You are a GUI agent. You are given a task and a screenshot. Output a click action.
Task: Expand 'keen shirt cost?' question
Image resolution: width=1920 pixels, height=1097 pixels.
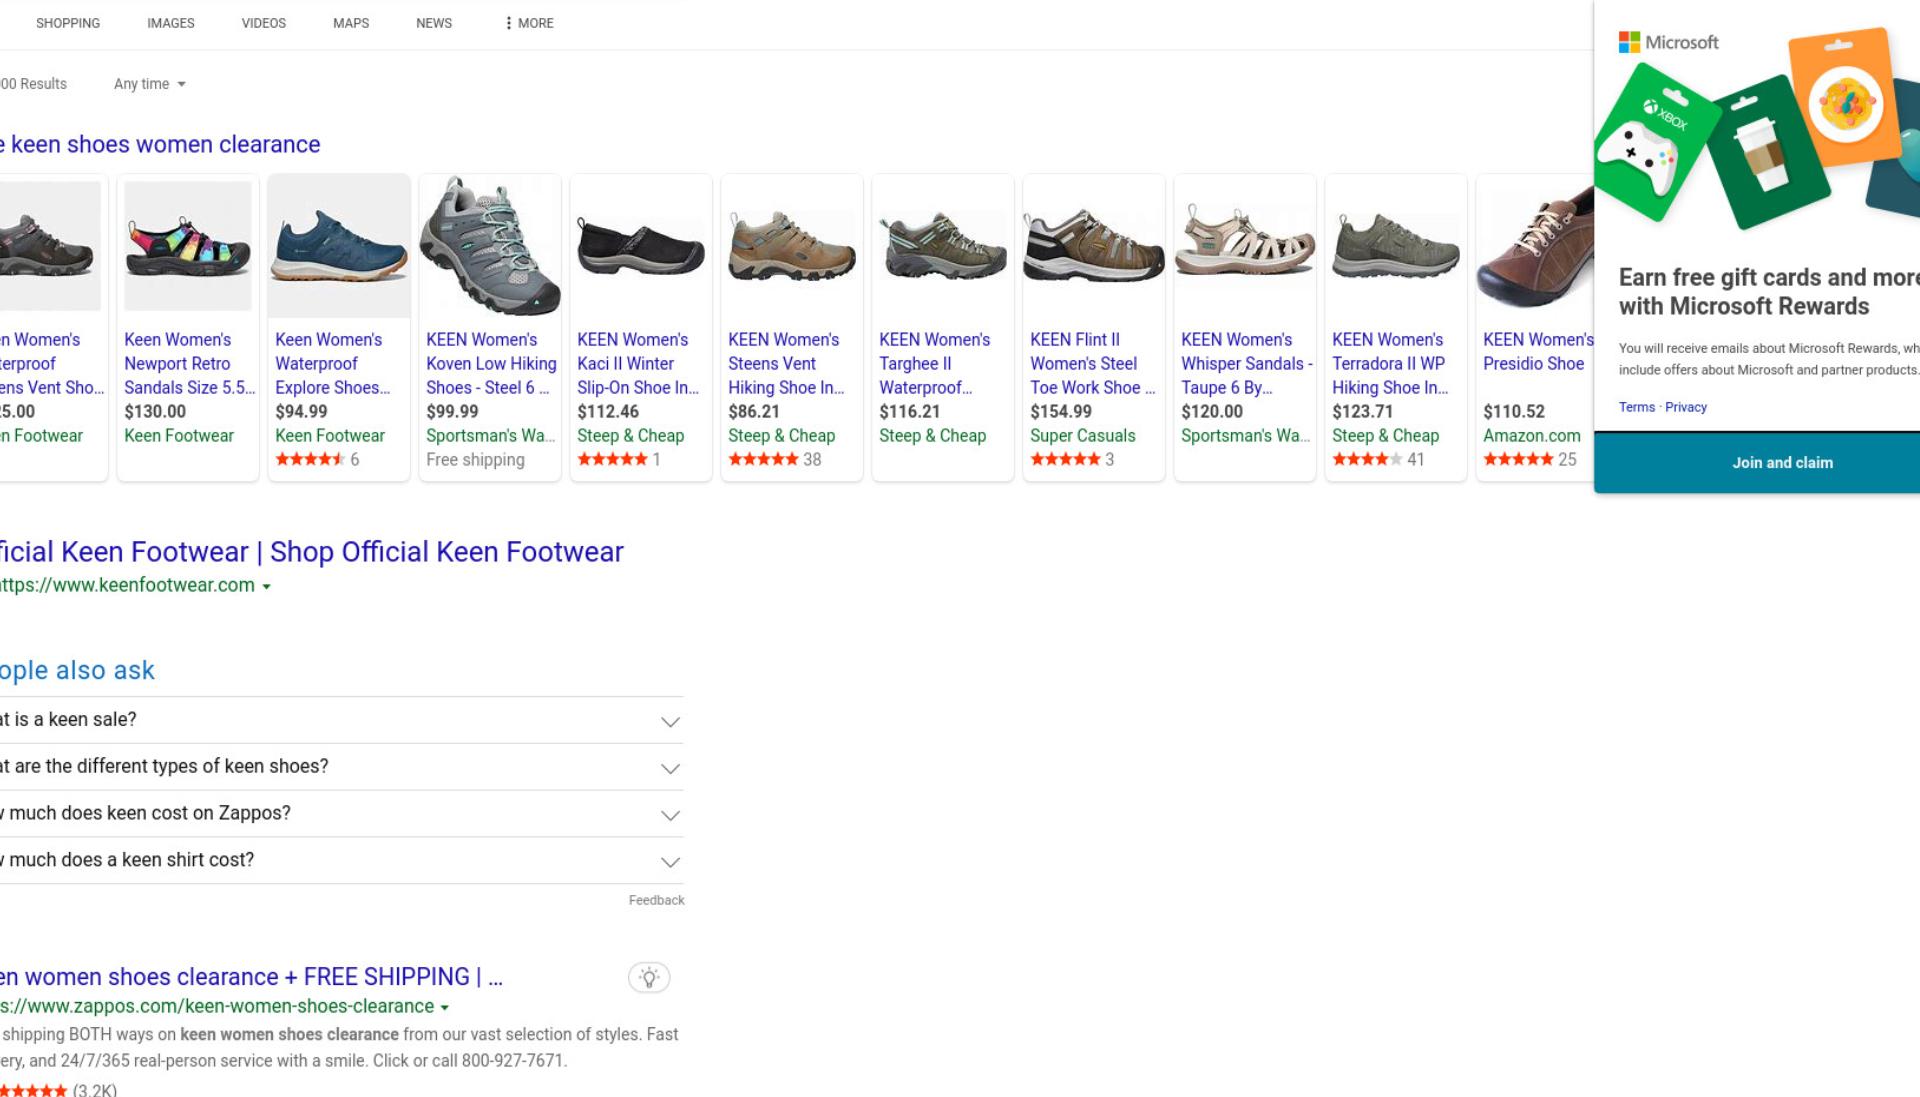[341, 861]
